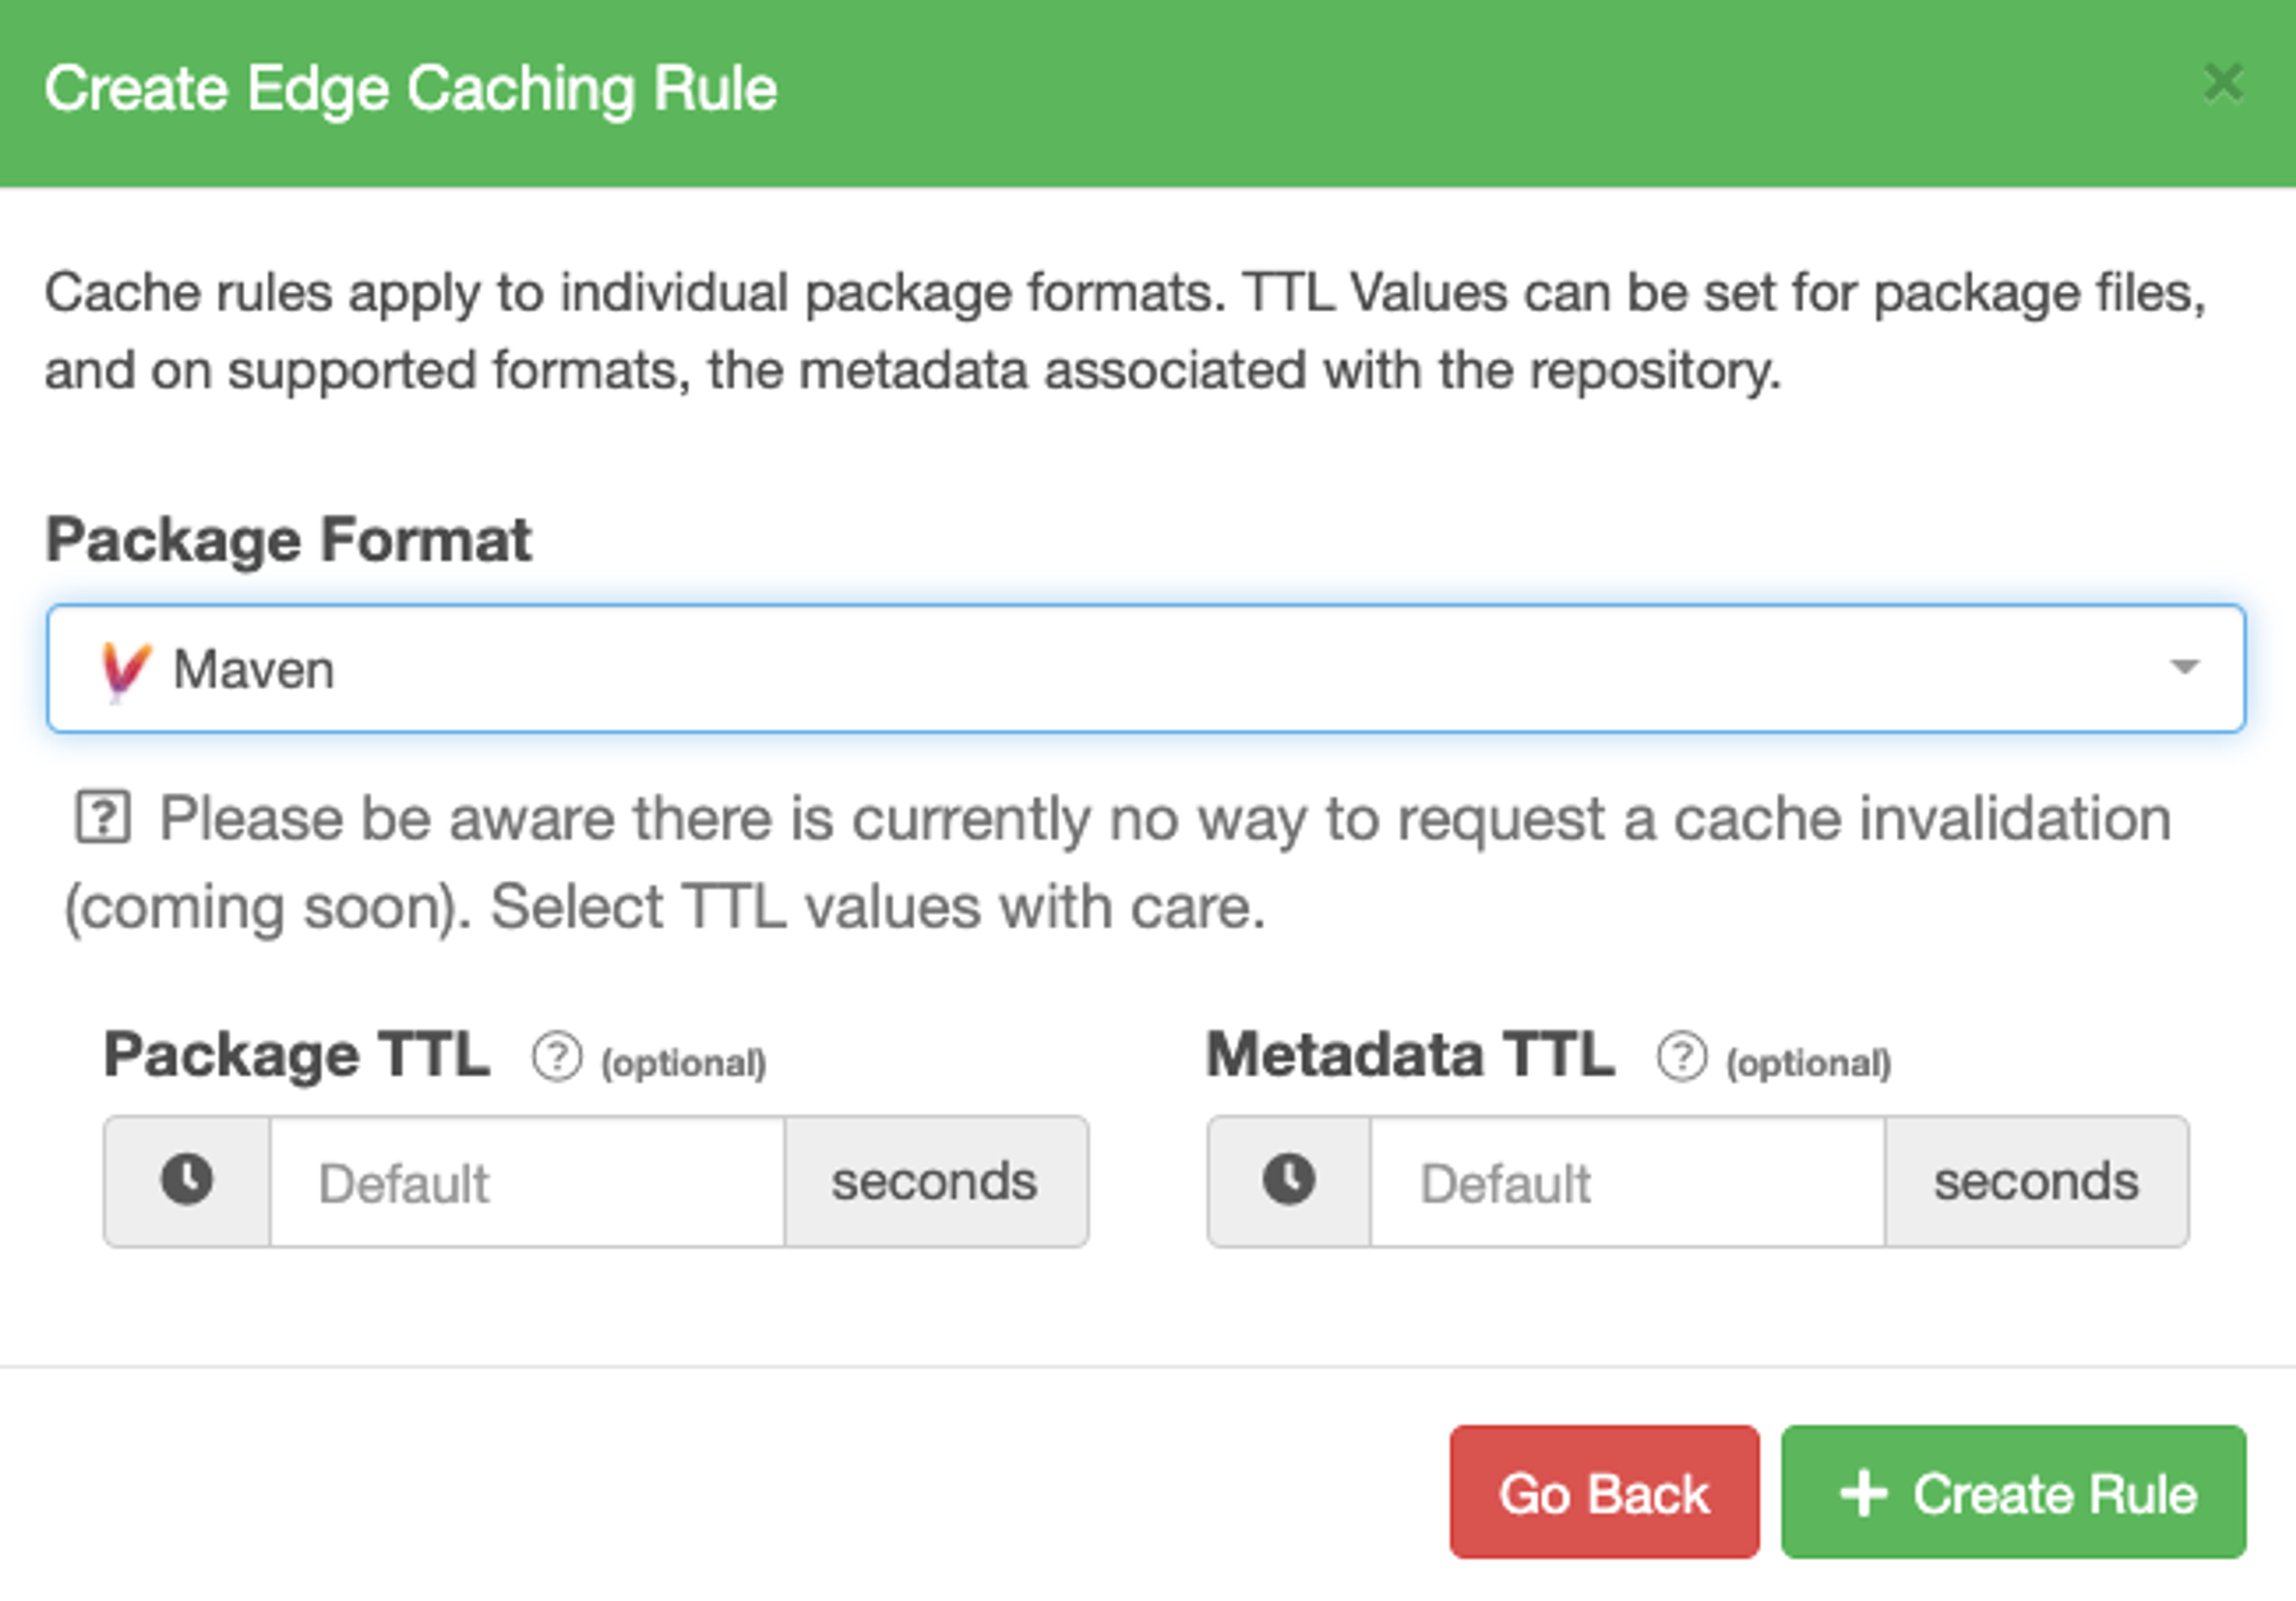Click the Metadata TTL label text
The height and width of the screenshot is (1601, 2296).
click(x=1410, y=1054)
